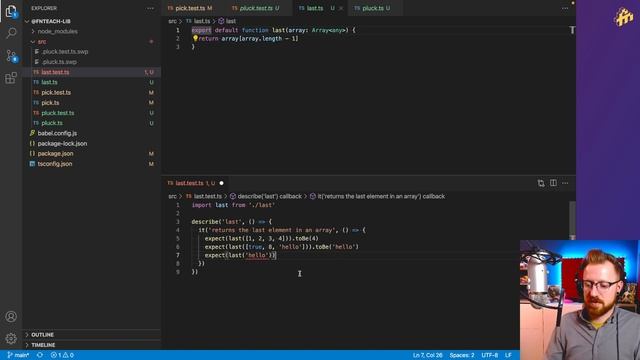Click the open changes icon in lower editor

click(x=541, y=183)
